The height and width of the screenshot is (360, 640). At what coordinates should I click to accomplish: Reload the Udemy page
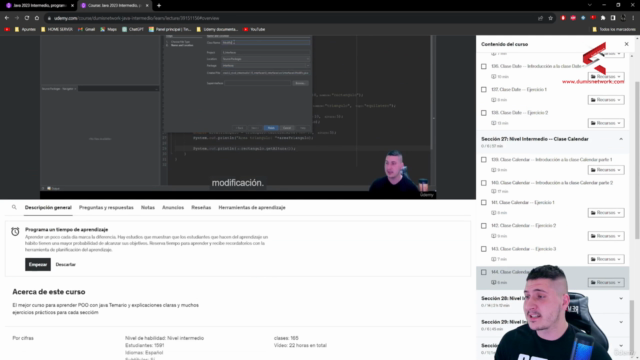click(27, 18)
